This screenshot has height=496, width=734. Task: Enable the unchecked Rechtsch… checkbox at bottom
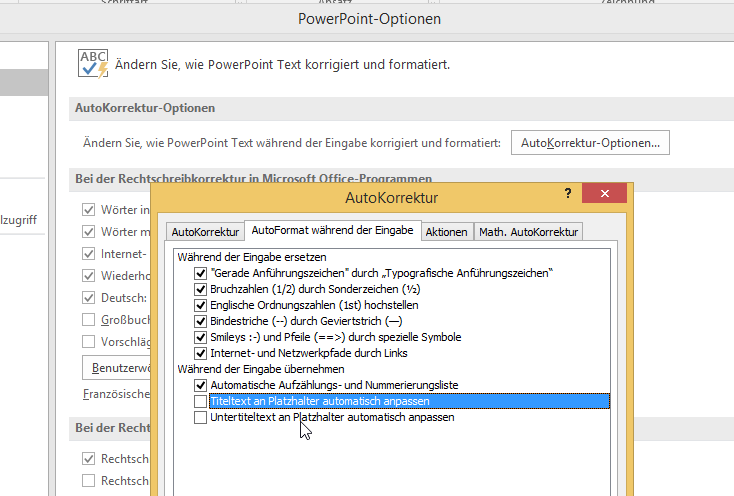tap(88, 481)
